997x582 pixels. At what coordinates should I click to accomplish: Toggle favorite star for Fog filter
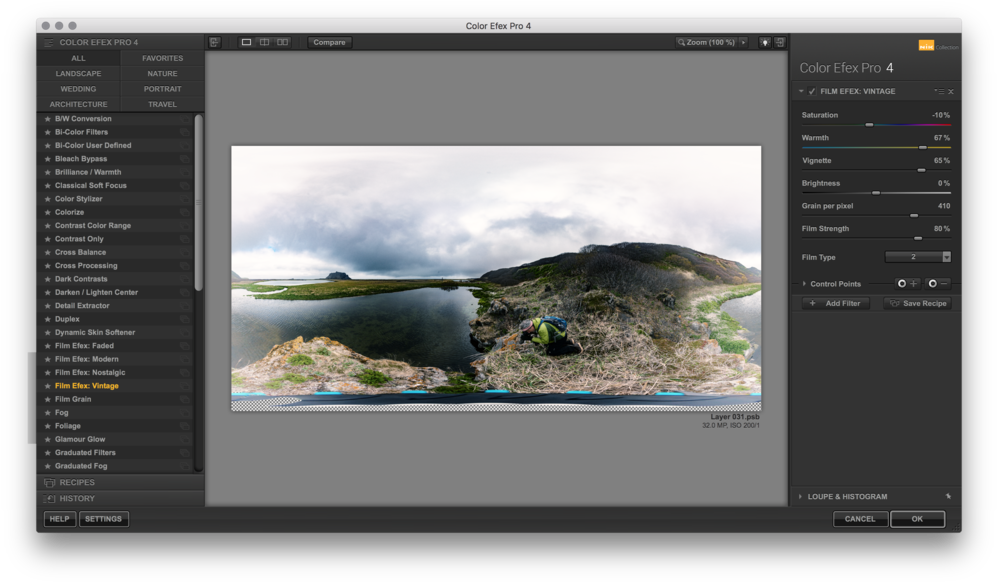point(47,413)
